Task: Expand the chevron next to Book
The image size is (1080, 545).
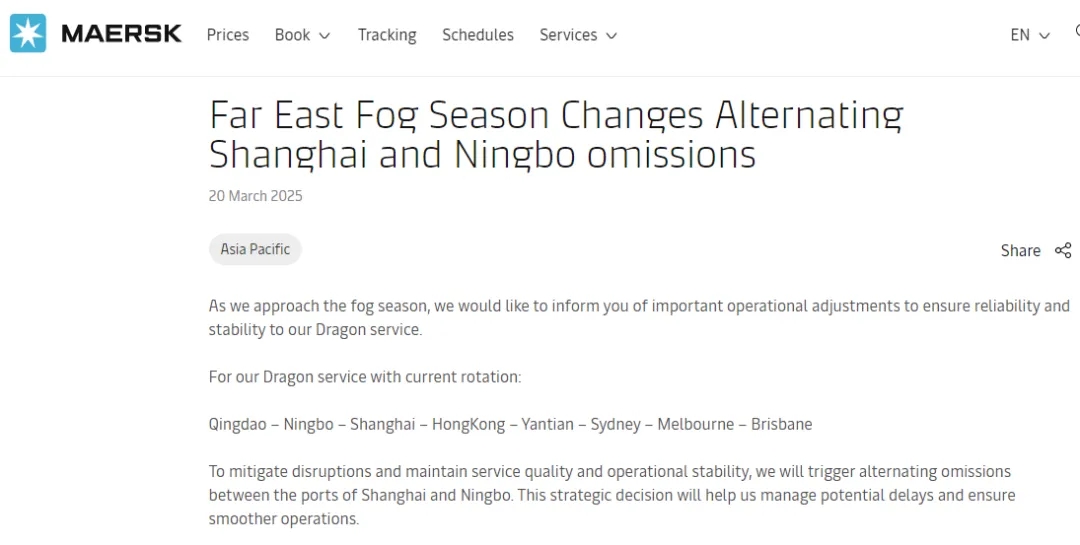Action: (324, 35)
